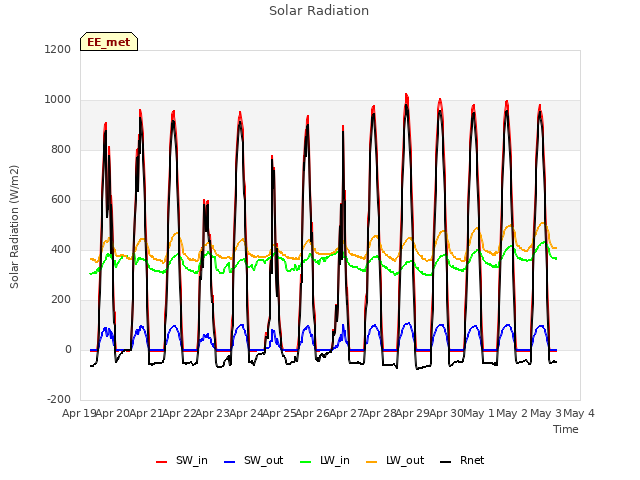Toggle the LW_out legend entry
Viewport: 640px width, 480px height.
point(395,460)
